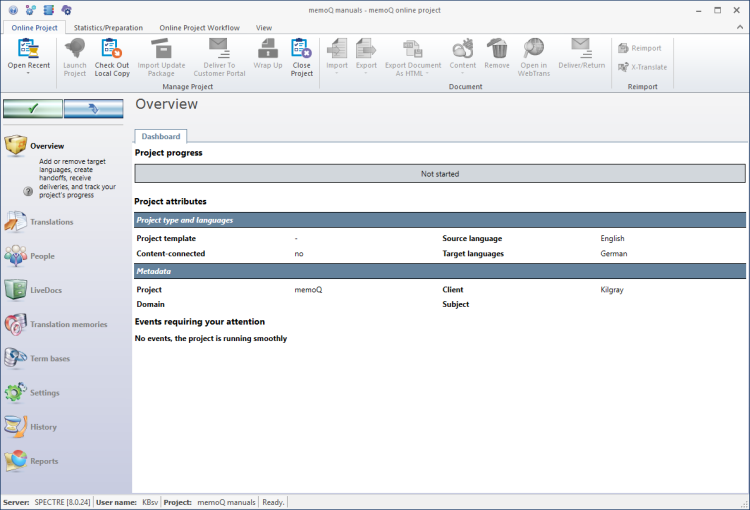This screenshot has height=510, width=750.
Task: Select the View ribbon tab
Action: pos(264,28)
